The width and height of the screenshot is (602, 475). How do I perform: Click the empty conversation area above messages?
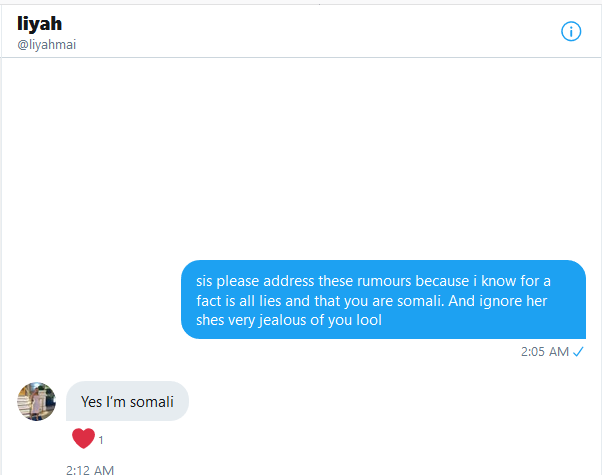[x=301, y=157]
